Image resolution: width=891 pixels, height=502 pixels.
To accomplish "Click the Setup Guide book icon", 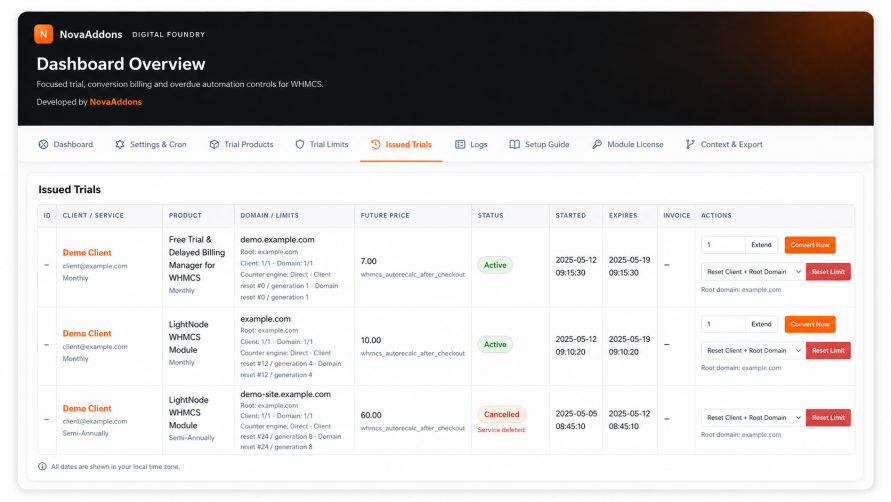I will [x=514, y=144].
